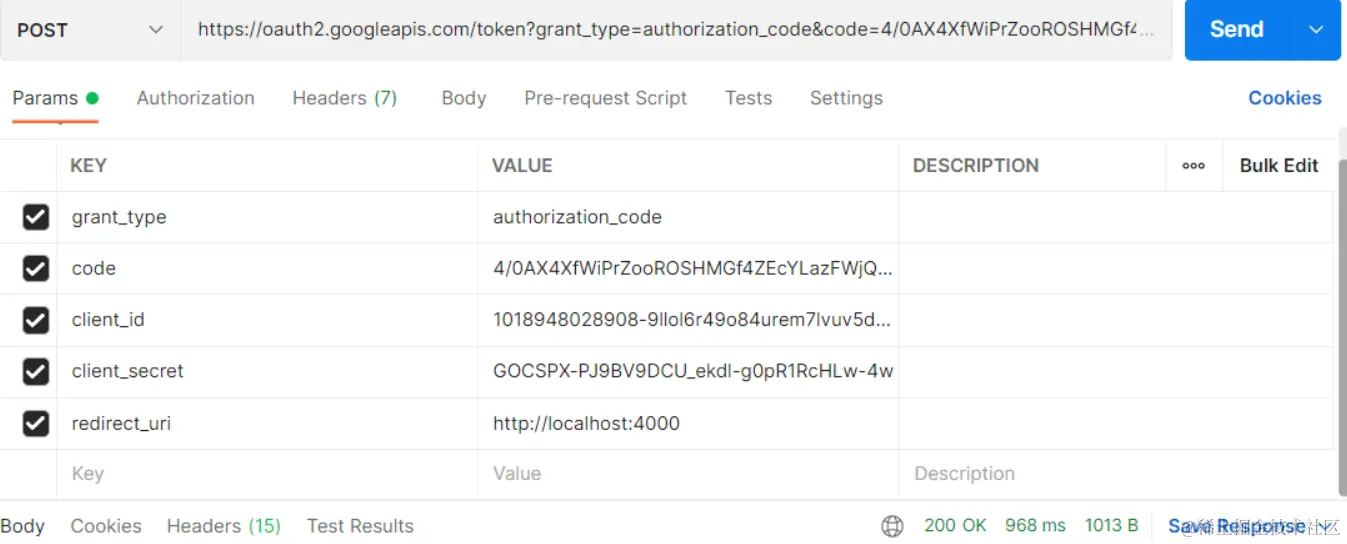Screen dimensions: 1347x544
Task: Click the code key cell
Action: coord(268,268)
